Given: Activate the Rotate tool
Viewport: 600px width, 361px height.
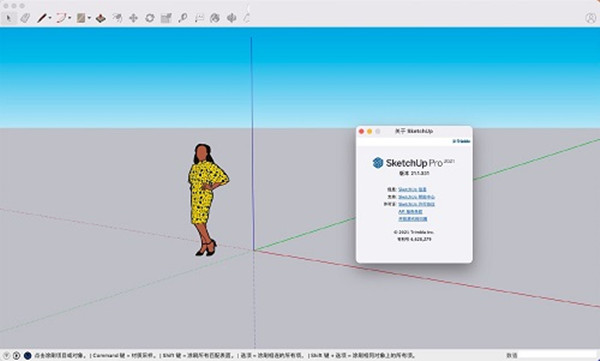Looking at the screenshot, I should [150, 18].
